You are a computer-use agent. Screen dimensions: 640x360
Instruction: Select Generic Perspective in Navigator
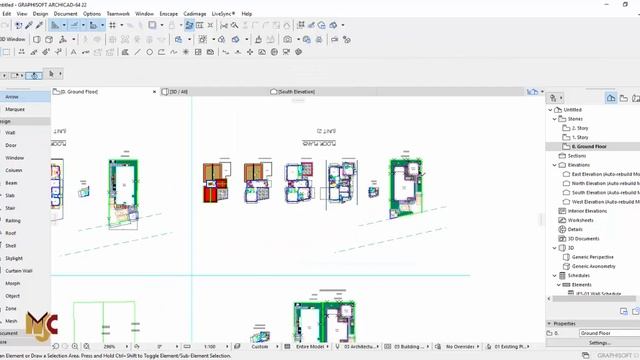593,257
